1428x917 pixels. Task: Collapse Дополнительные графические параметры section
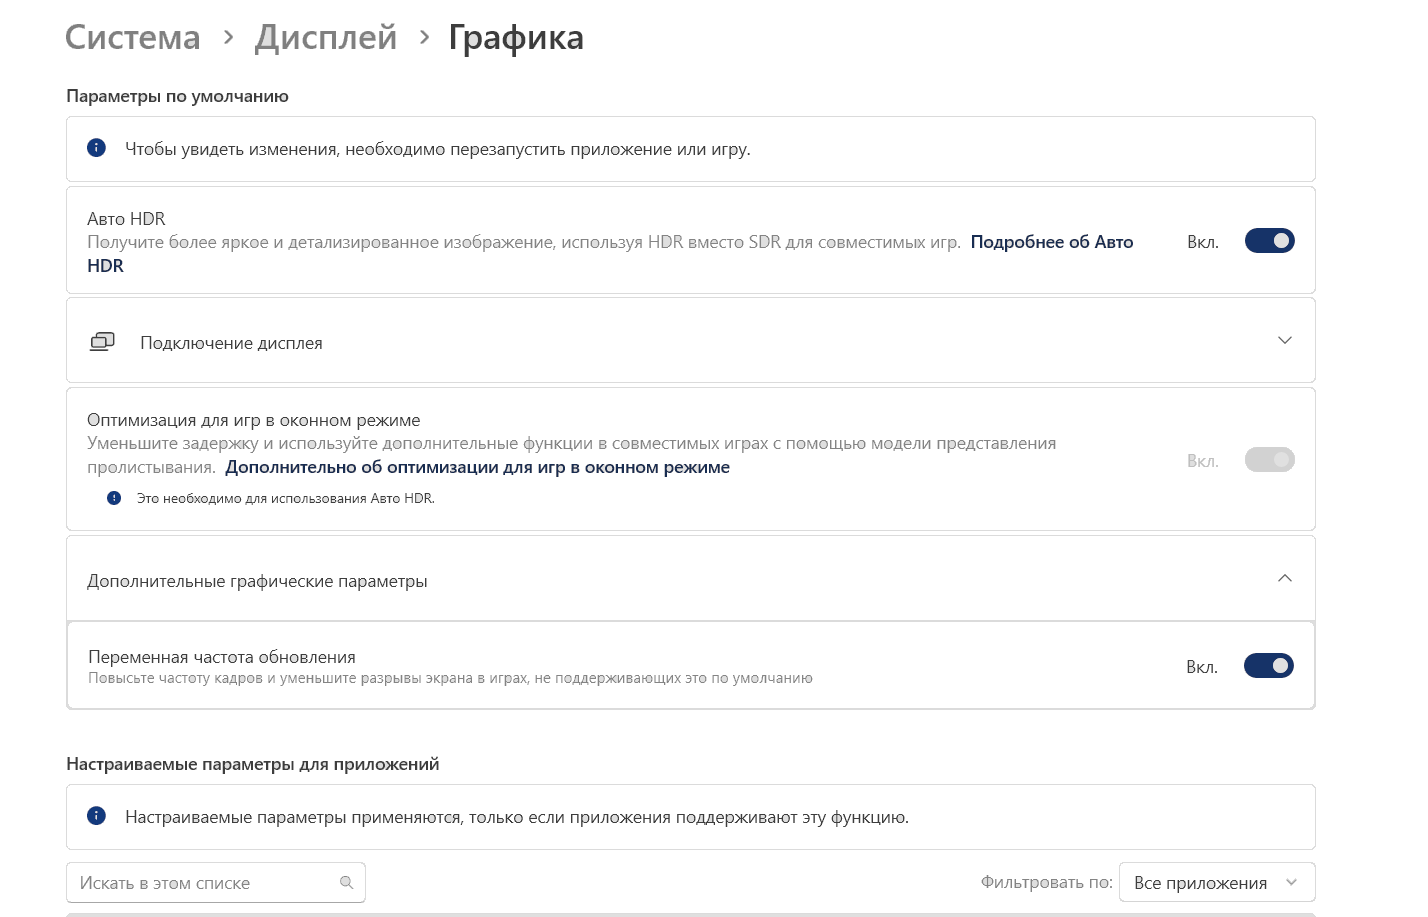pos(1285,579)
